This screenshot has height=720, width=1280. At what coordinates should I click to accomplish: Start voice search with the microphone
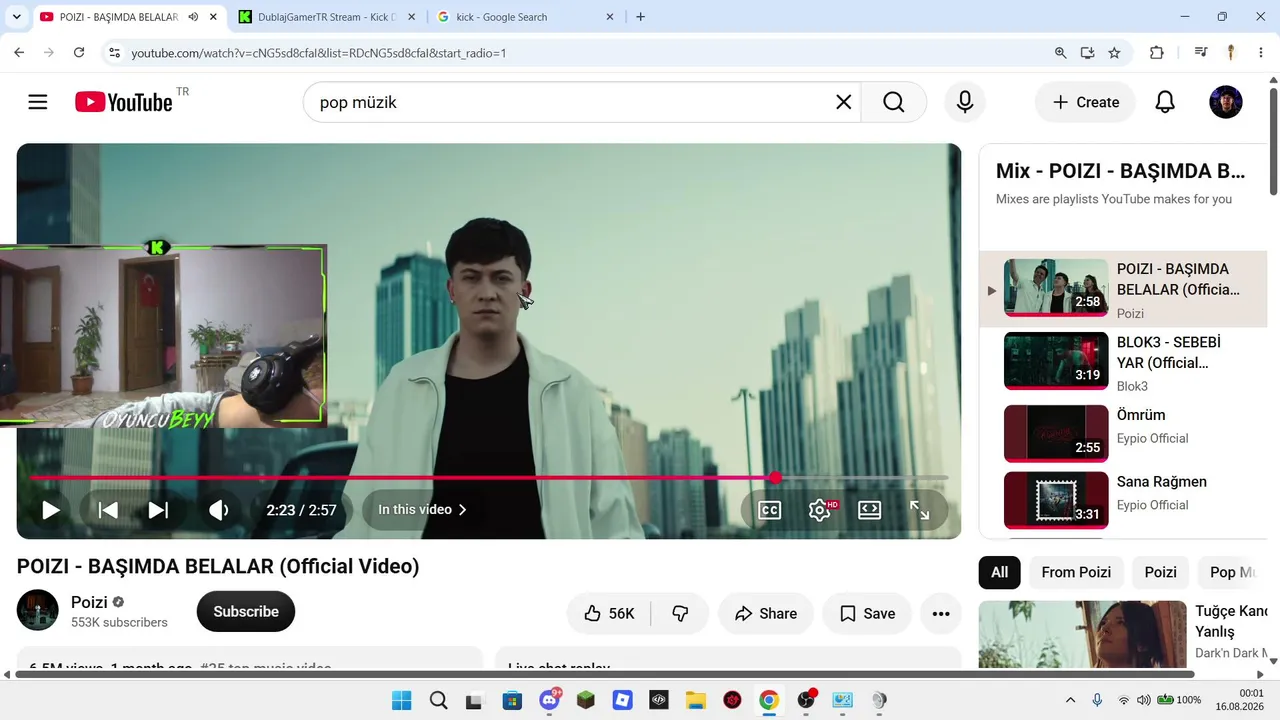(x=965, y=102)
